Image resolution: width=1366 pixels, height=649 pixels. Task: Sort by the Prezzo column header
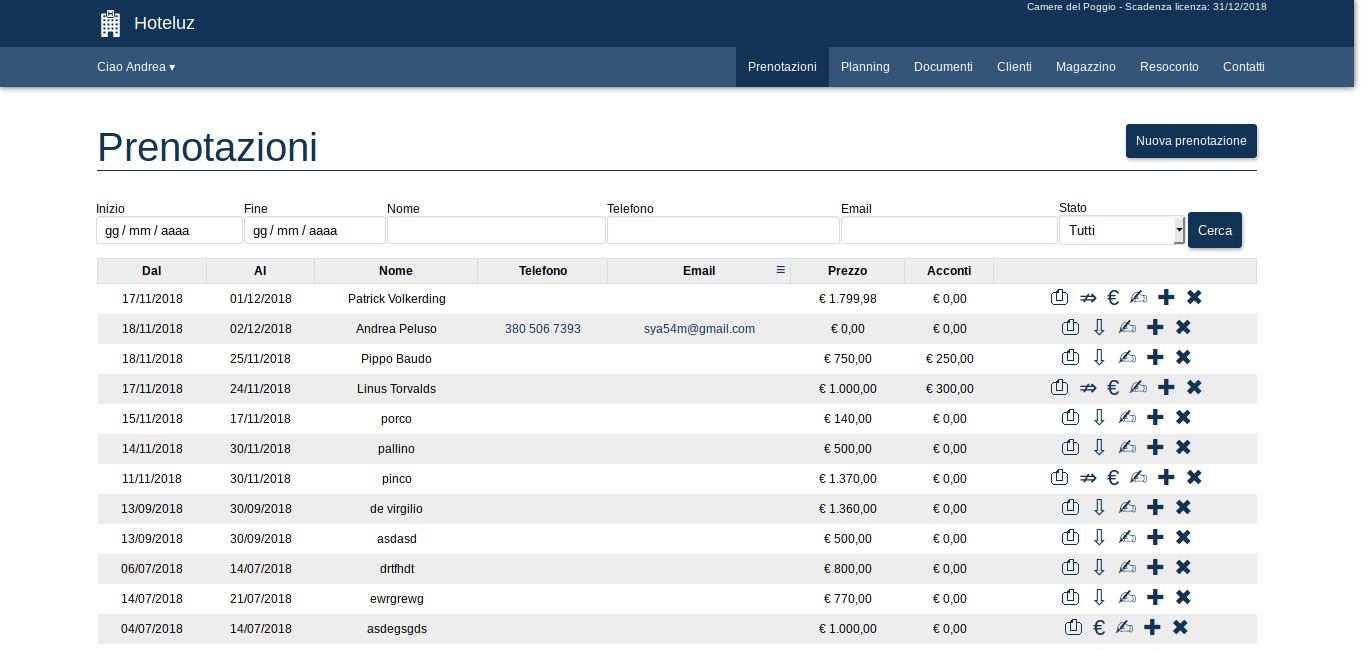(x=847, y=271)
